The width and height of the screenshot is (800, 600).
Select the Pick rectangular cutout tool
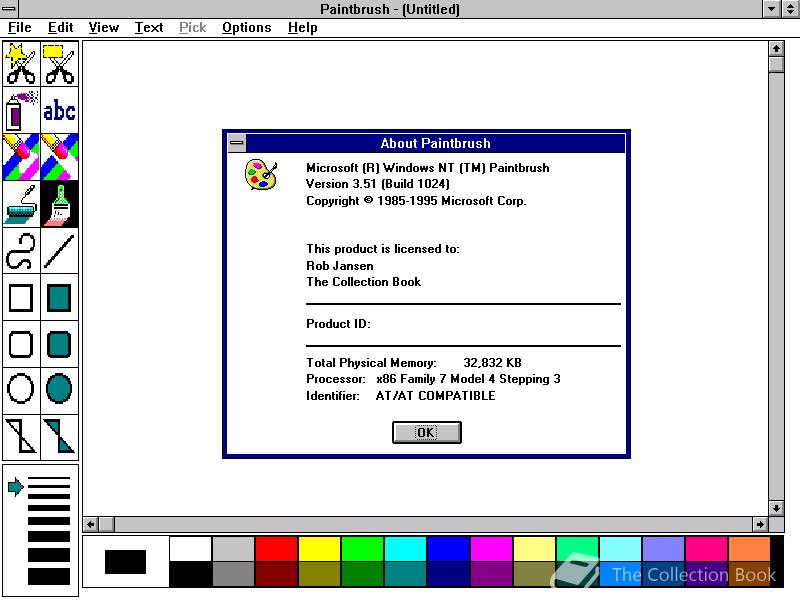60,64
